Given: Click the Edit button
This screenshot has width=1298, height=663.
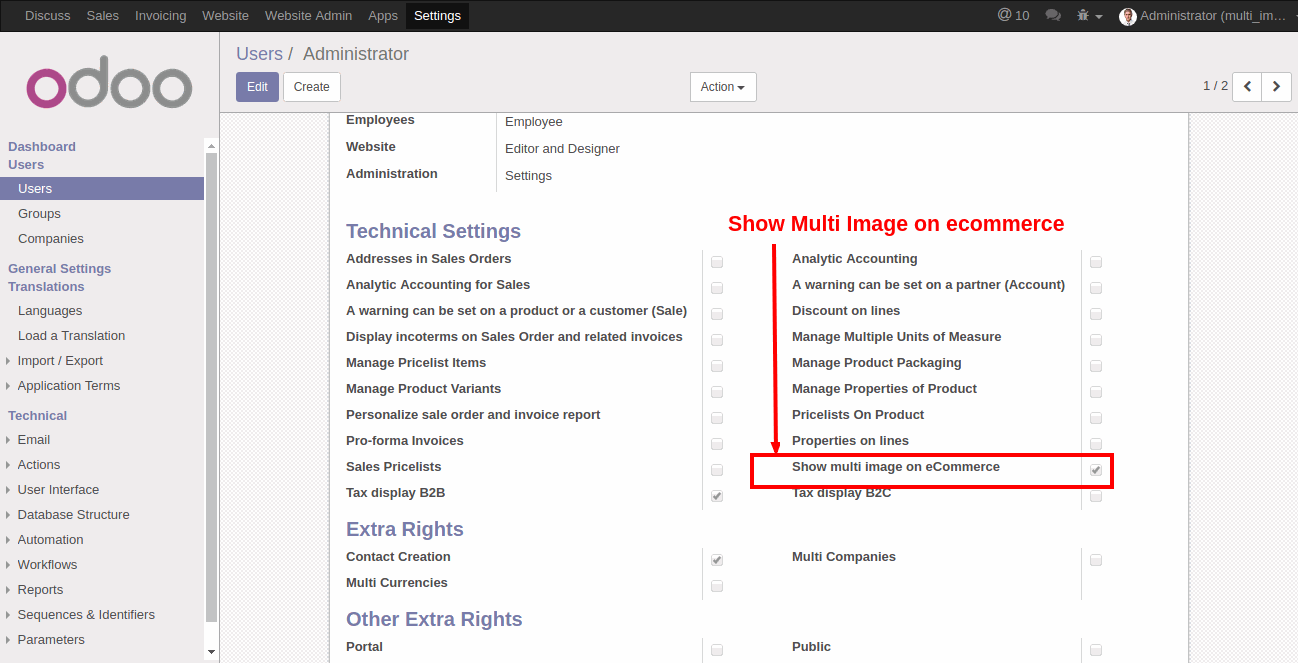Looking at the screenshot, I should (257, 87).
